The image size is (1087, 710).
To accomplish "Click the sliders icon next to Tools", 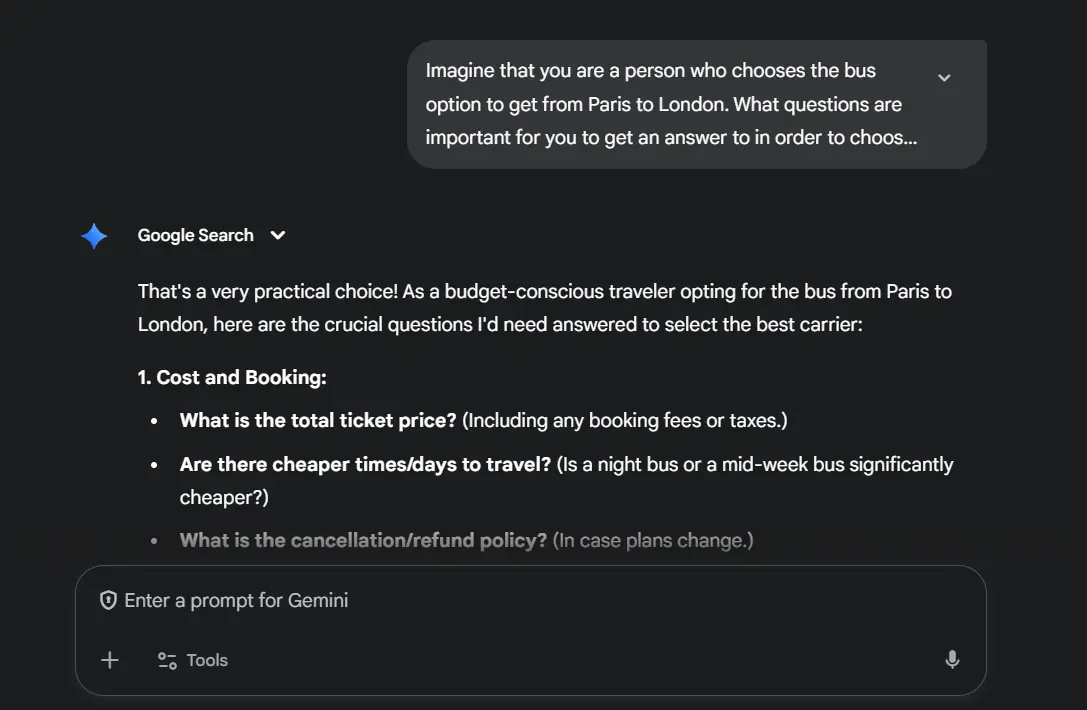I will point(167,660).
